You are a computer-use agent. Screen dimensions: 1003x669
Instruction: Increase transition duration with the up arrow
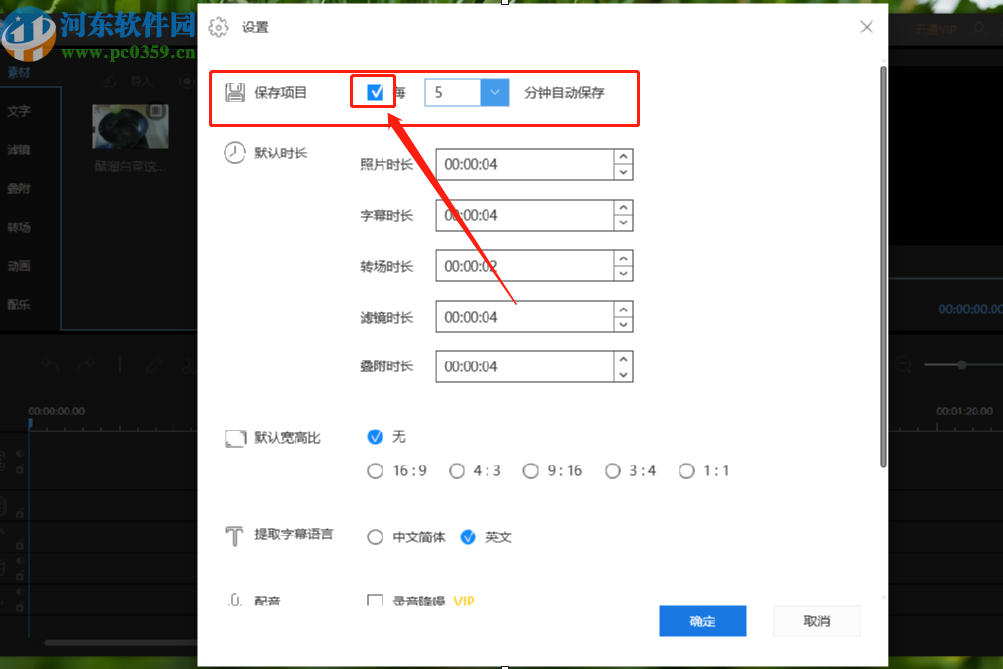[x=623, y=258]
